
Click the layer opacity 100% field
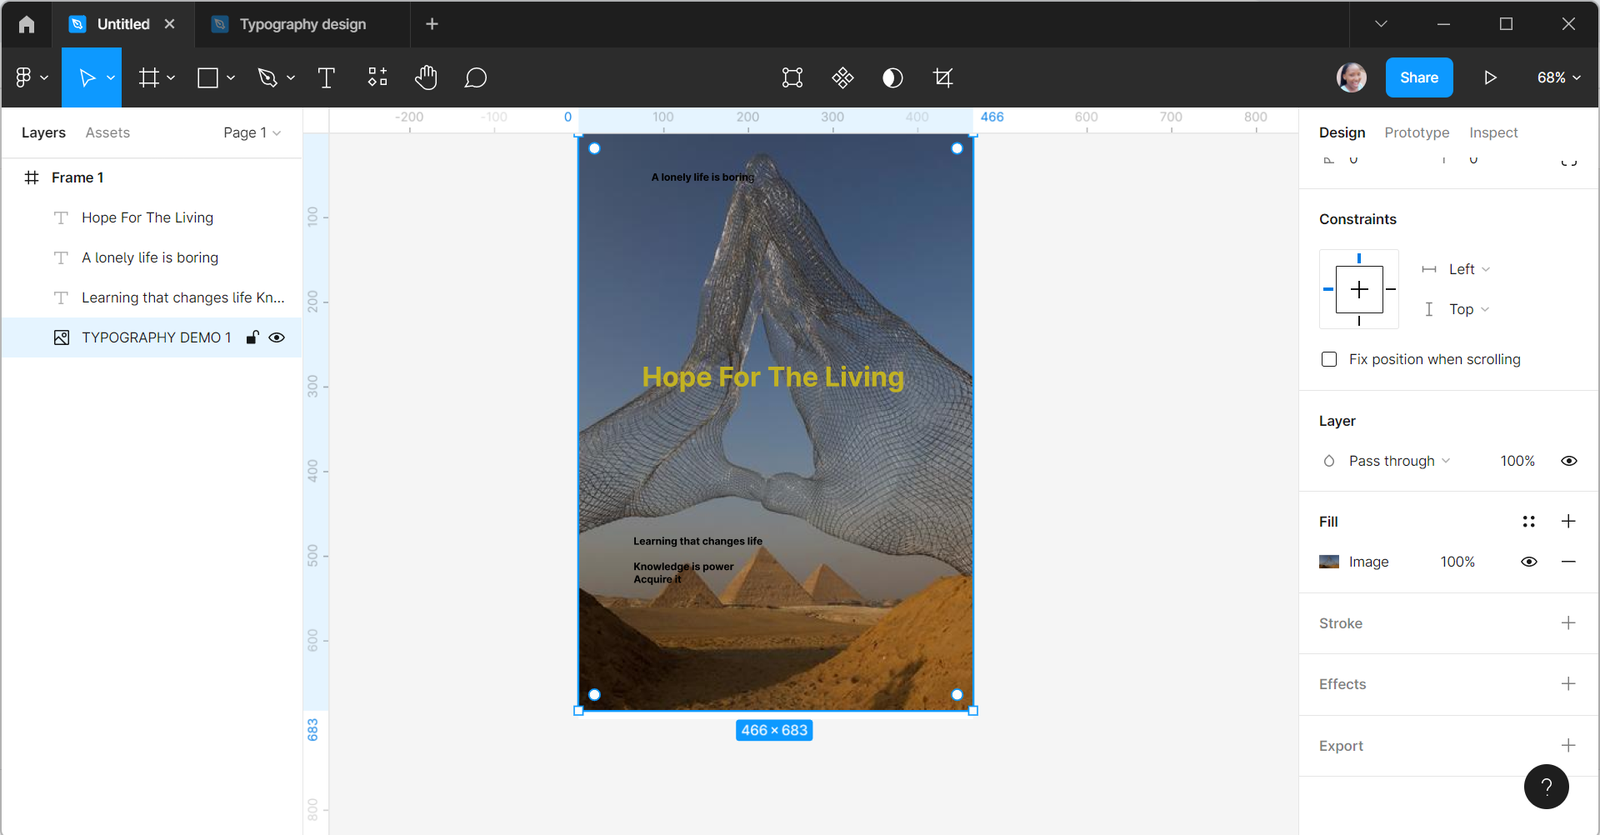point(1517,461)
